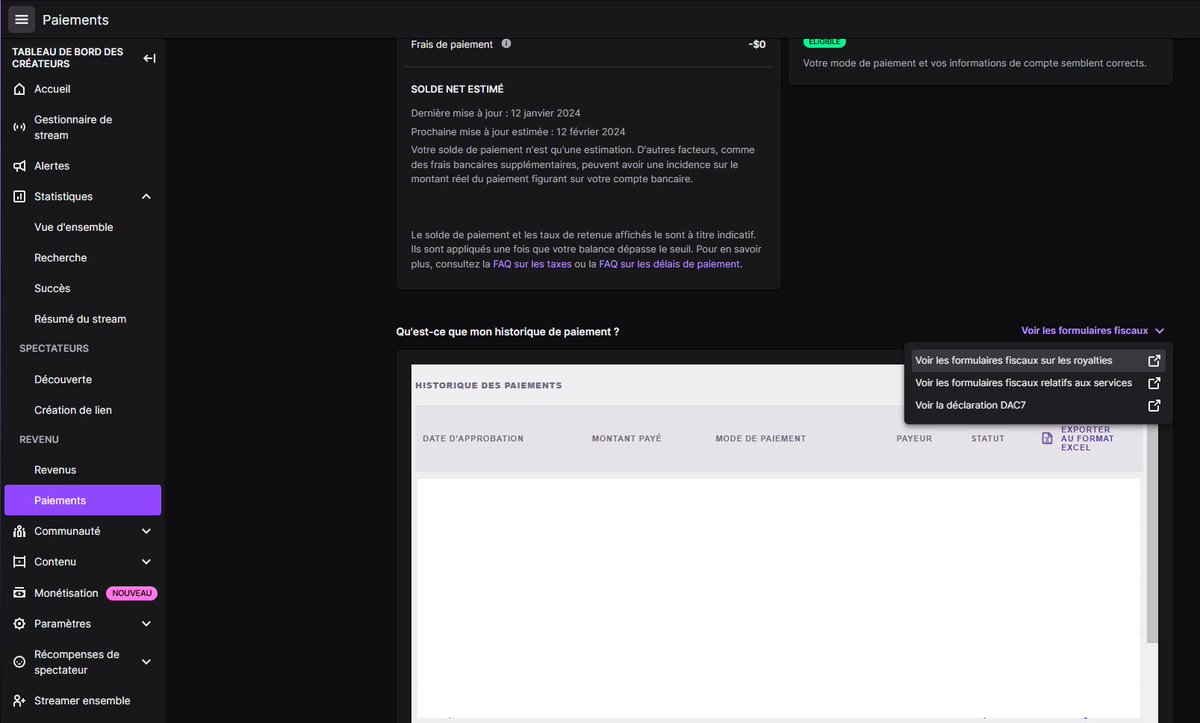1200x723 pixels.
Task: Click external link icon for services forms
Action: point(1154,383)
